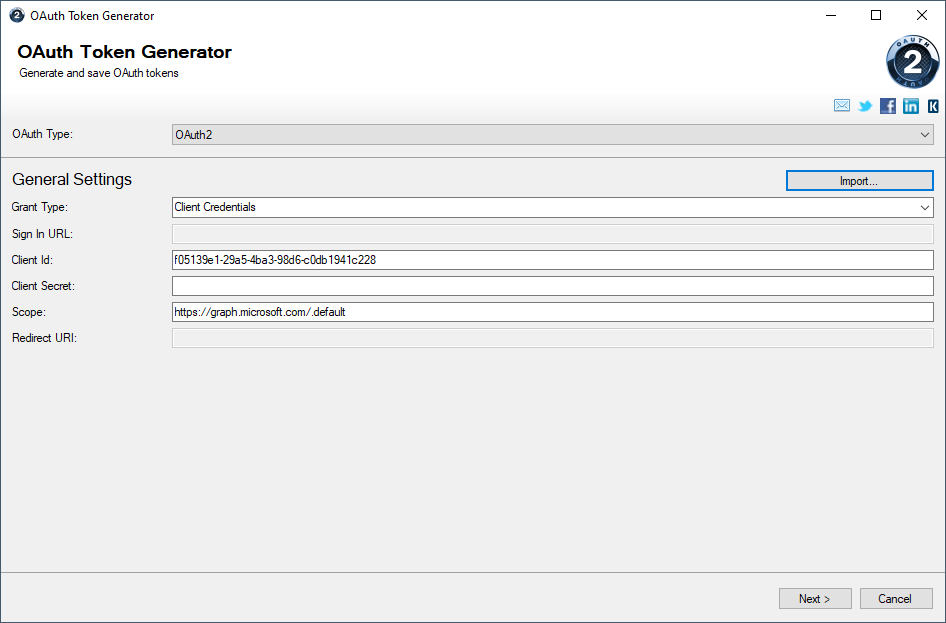Minimize the OAuth Token Generator window
The height and width of the screenshot is (623, 946).
[831, 15]
